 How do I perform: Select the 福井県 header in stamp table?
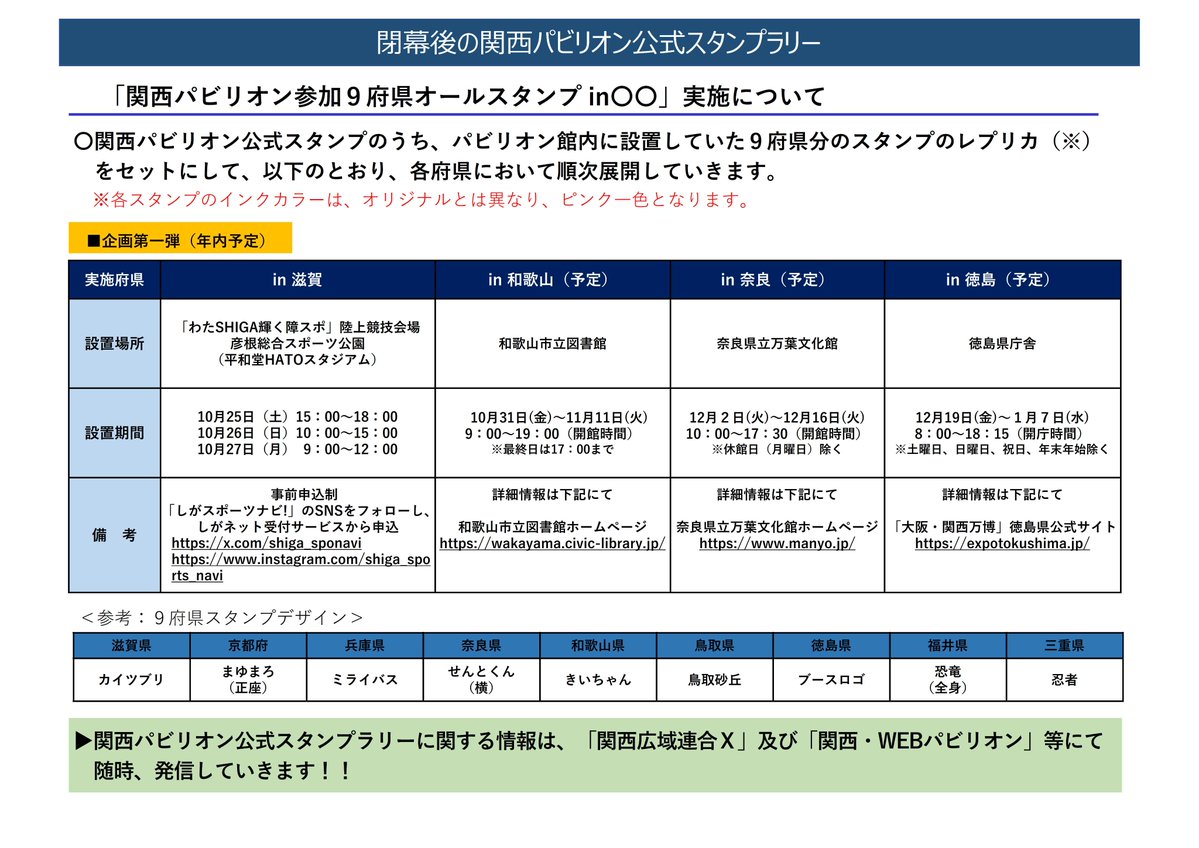point(948,645)
